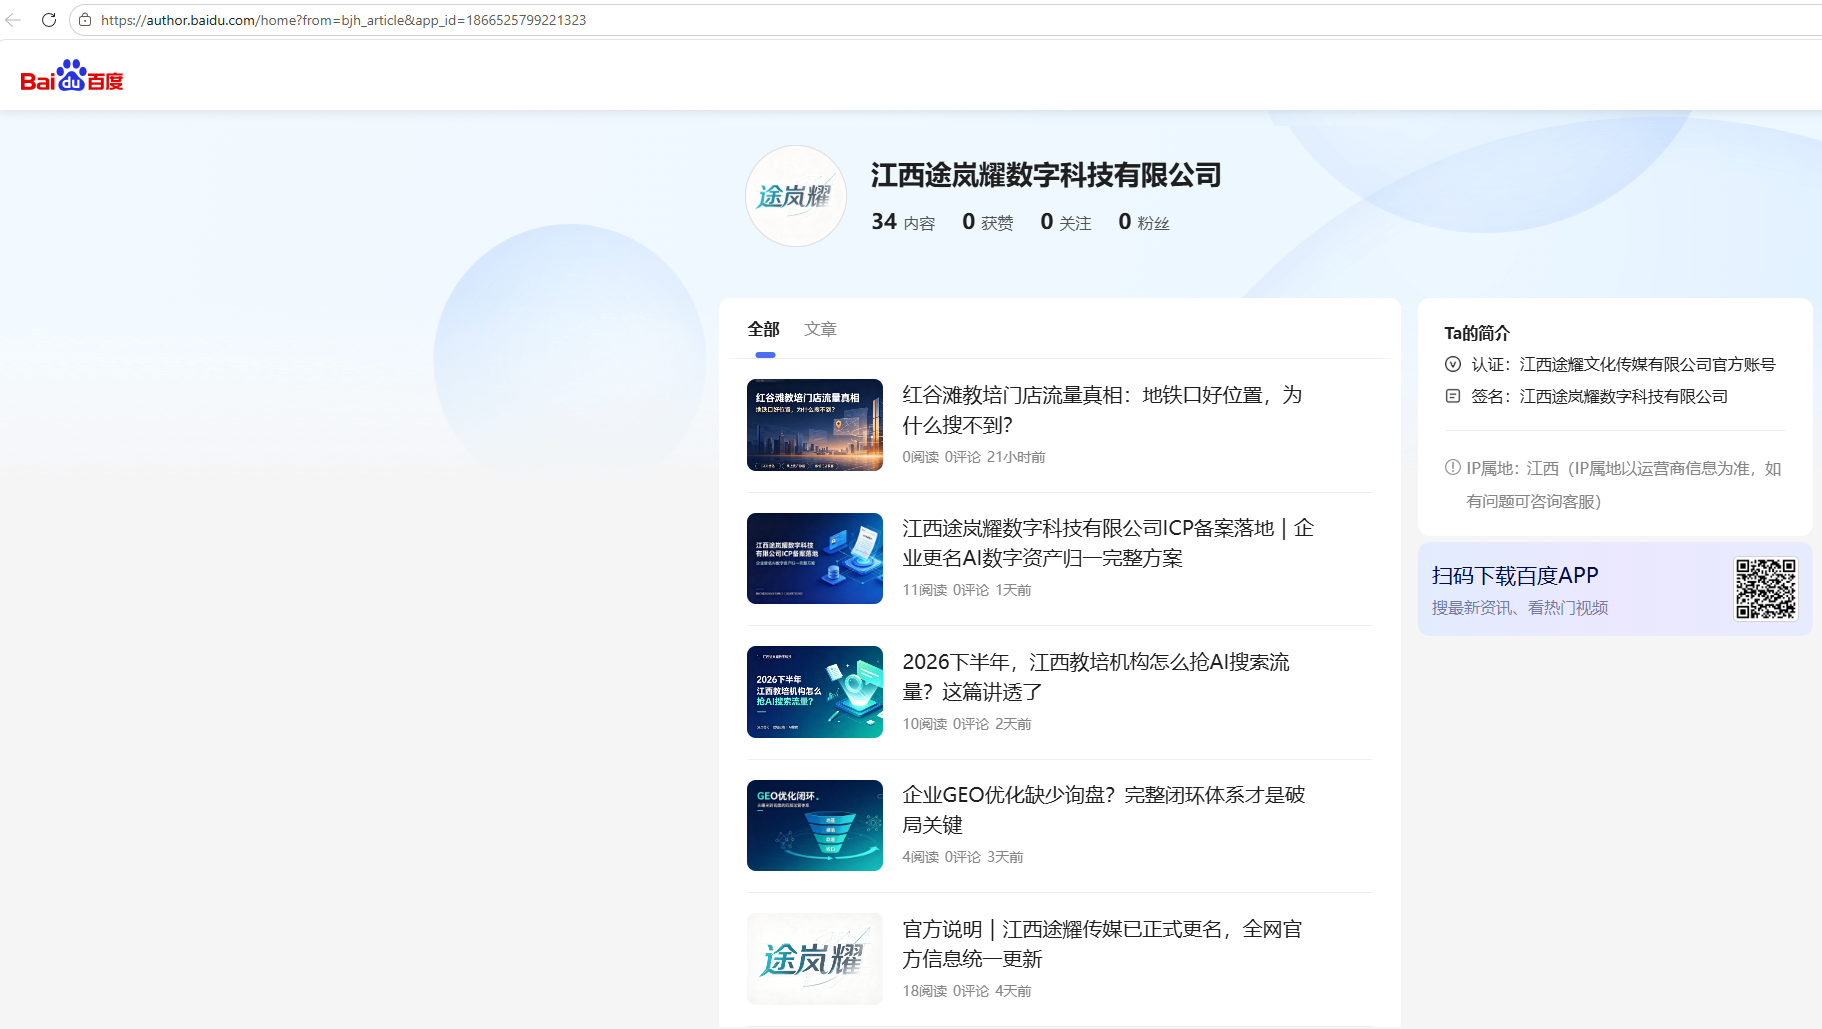Switch to the 文章 tab
Image resolution: width=1822 pixels, height=1029 pixels.
[821, 329]
